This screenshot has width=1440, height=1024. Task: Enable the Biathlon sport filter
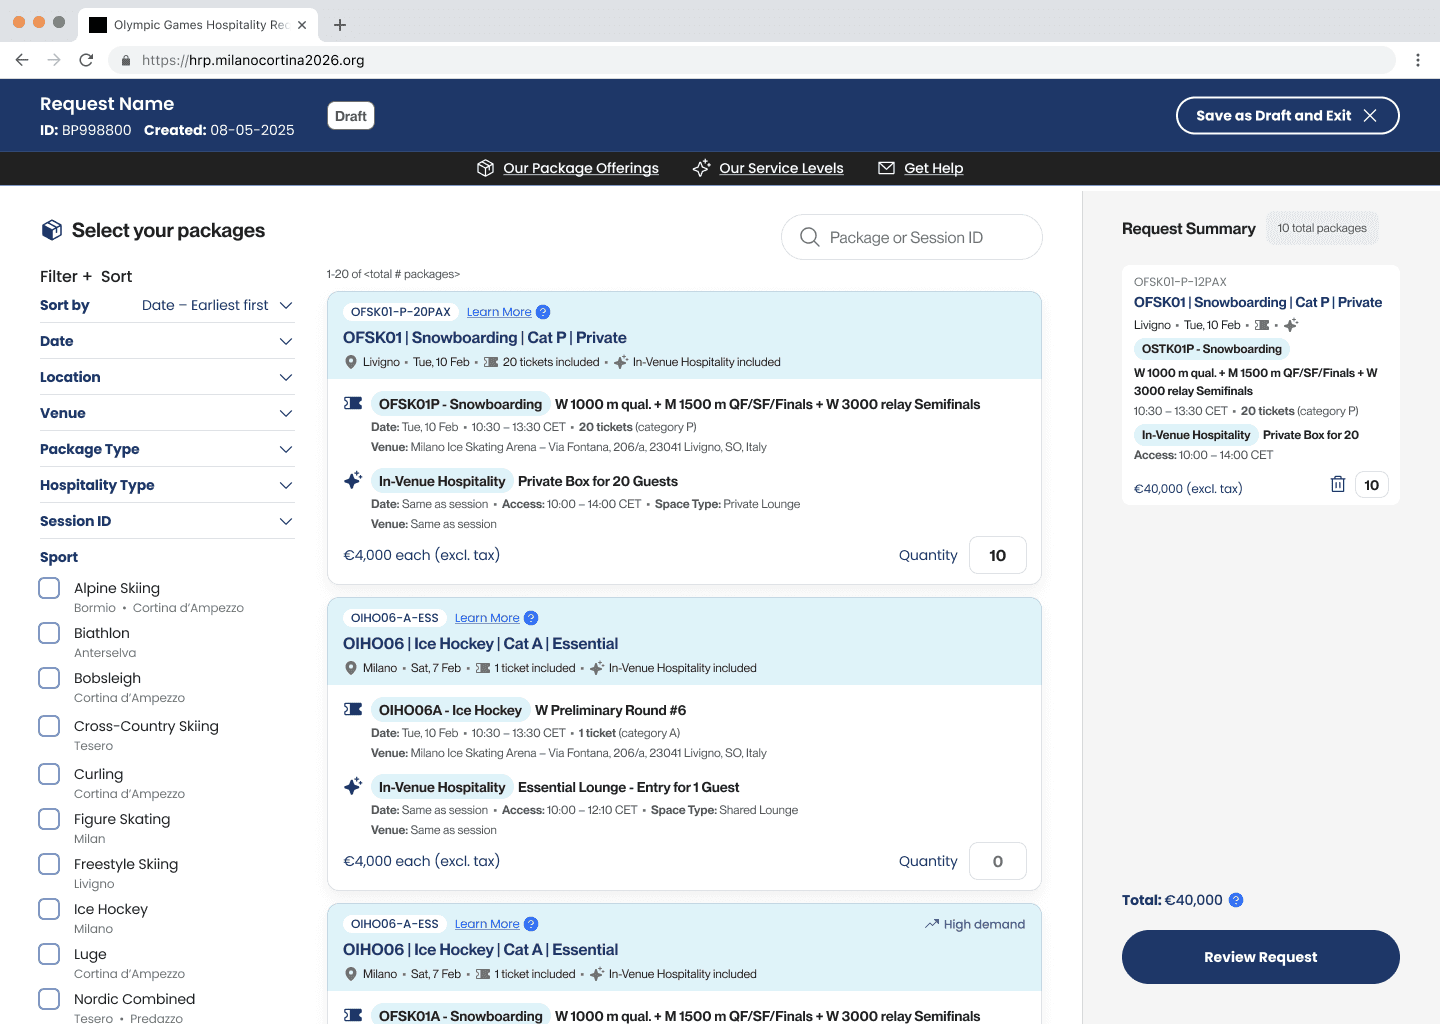49,633
